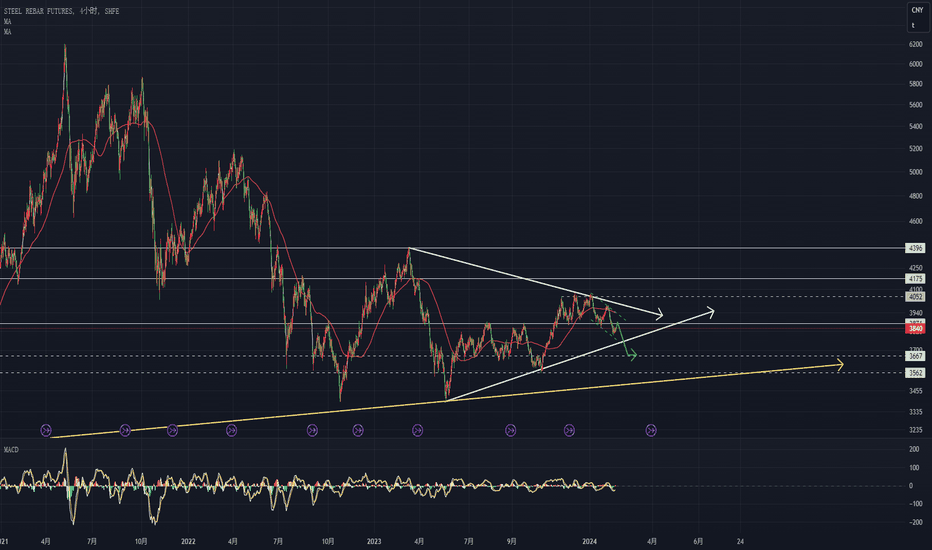
Task: Click the 6月 label on time axis
Action: [698, 542]
